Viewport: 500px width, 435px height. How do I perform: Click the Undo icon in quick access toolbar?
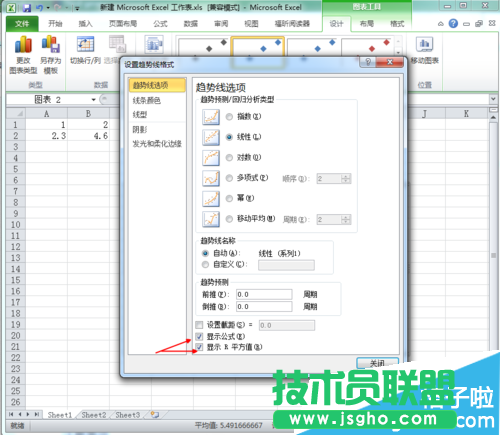(39, 8)
